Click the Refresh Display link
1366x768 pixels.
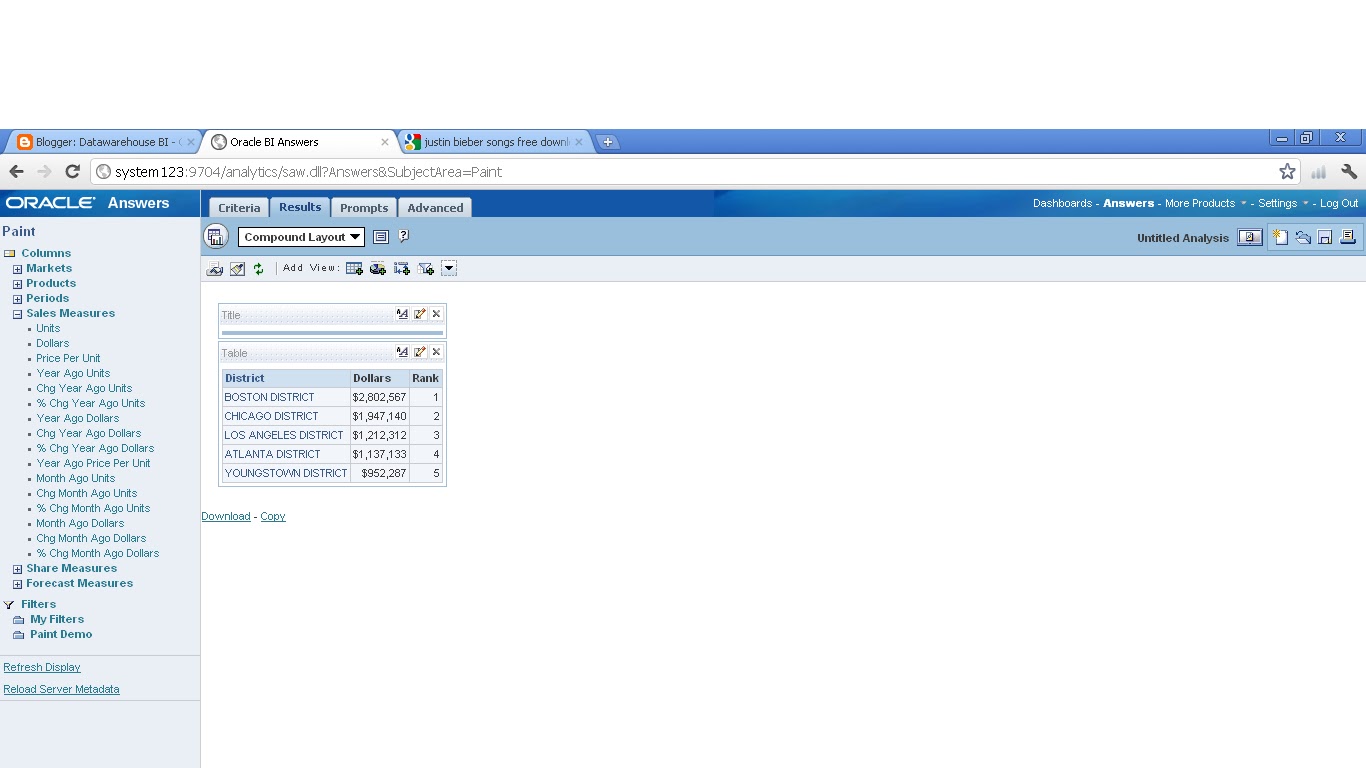pos(42,667)
